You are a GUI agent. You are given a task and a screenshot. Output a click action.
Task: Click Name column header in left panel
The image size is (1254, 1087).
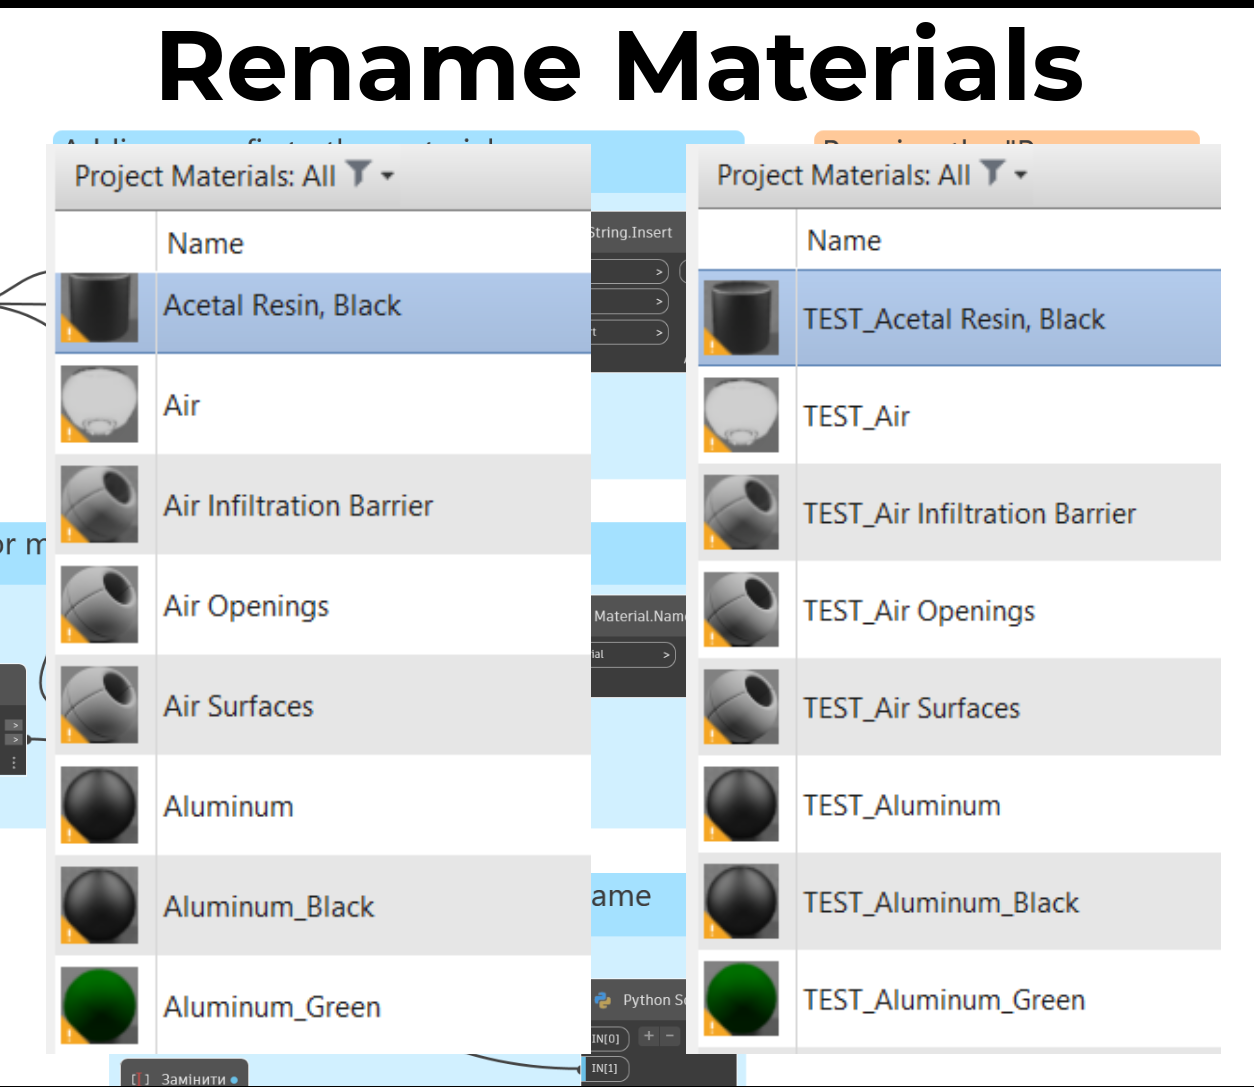point(206,243)
